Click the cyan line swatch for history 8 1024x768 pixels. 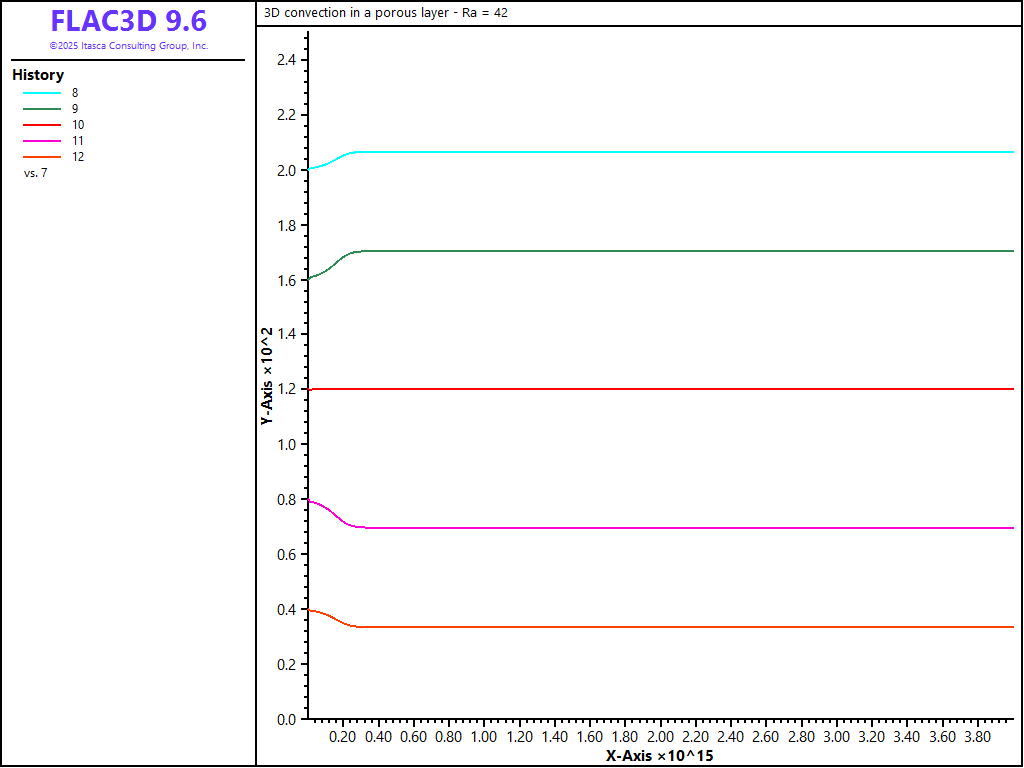click(x=42, y=93)
